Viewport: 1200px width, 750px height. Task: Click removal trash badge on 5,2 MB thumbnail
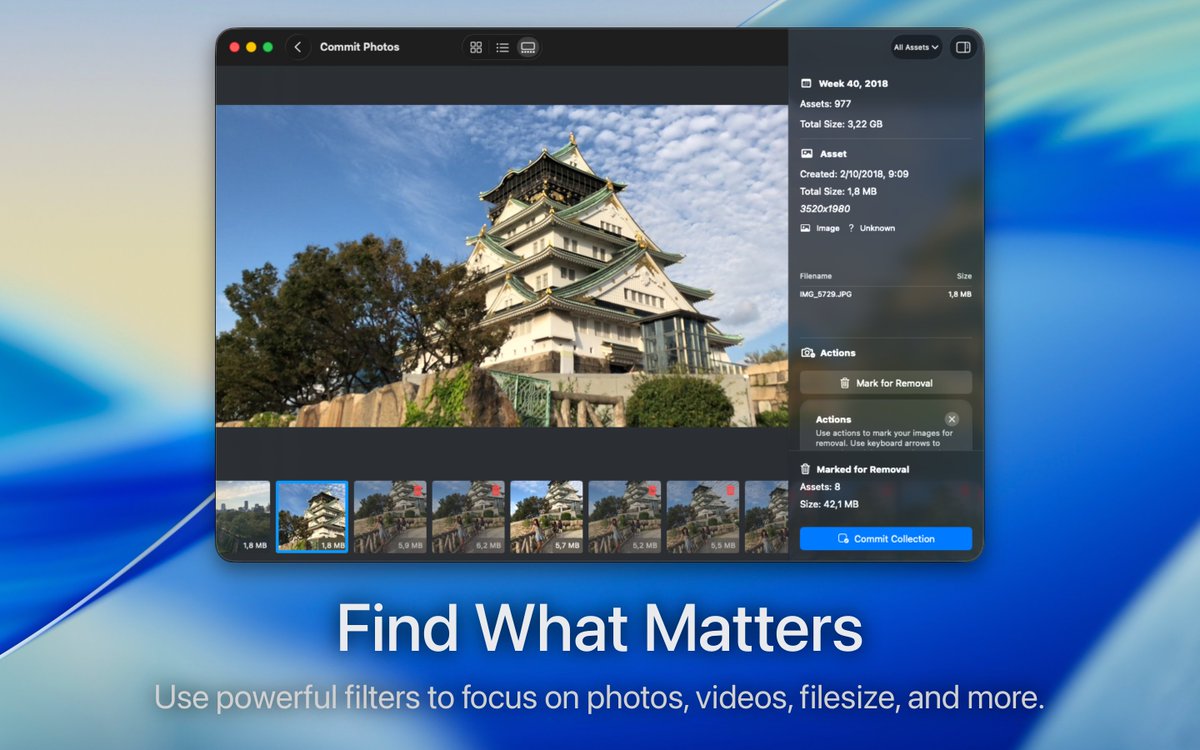651,490
